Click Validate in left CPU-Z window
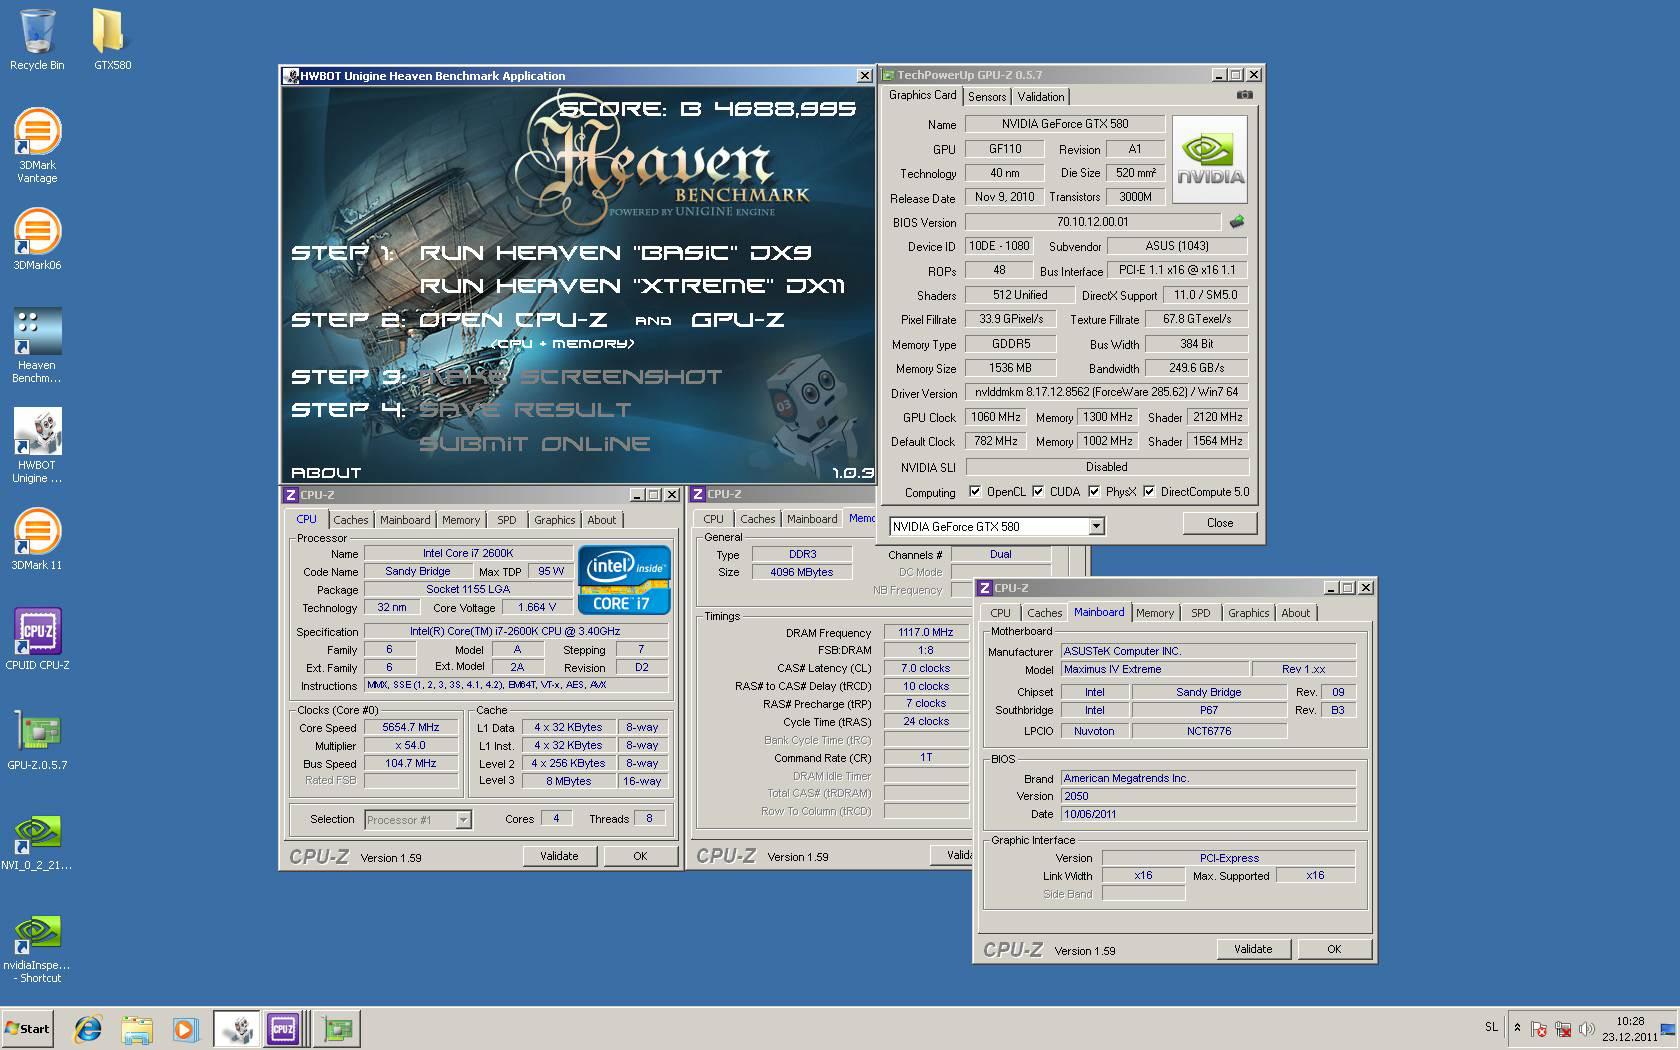The width and height of the screenshot is (1680, 1050). [x=559, y=856]
